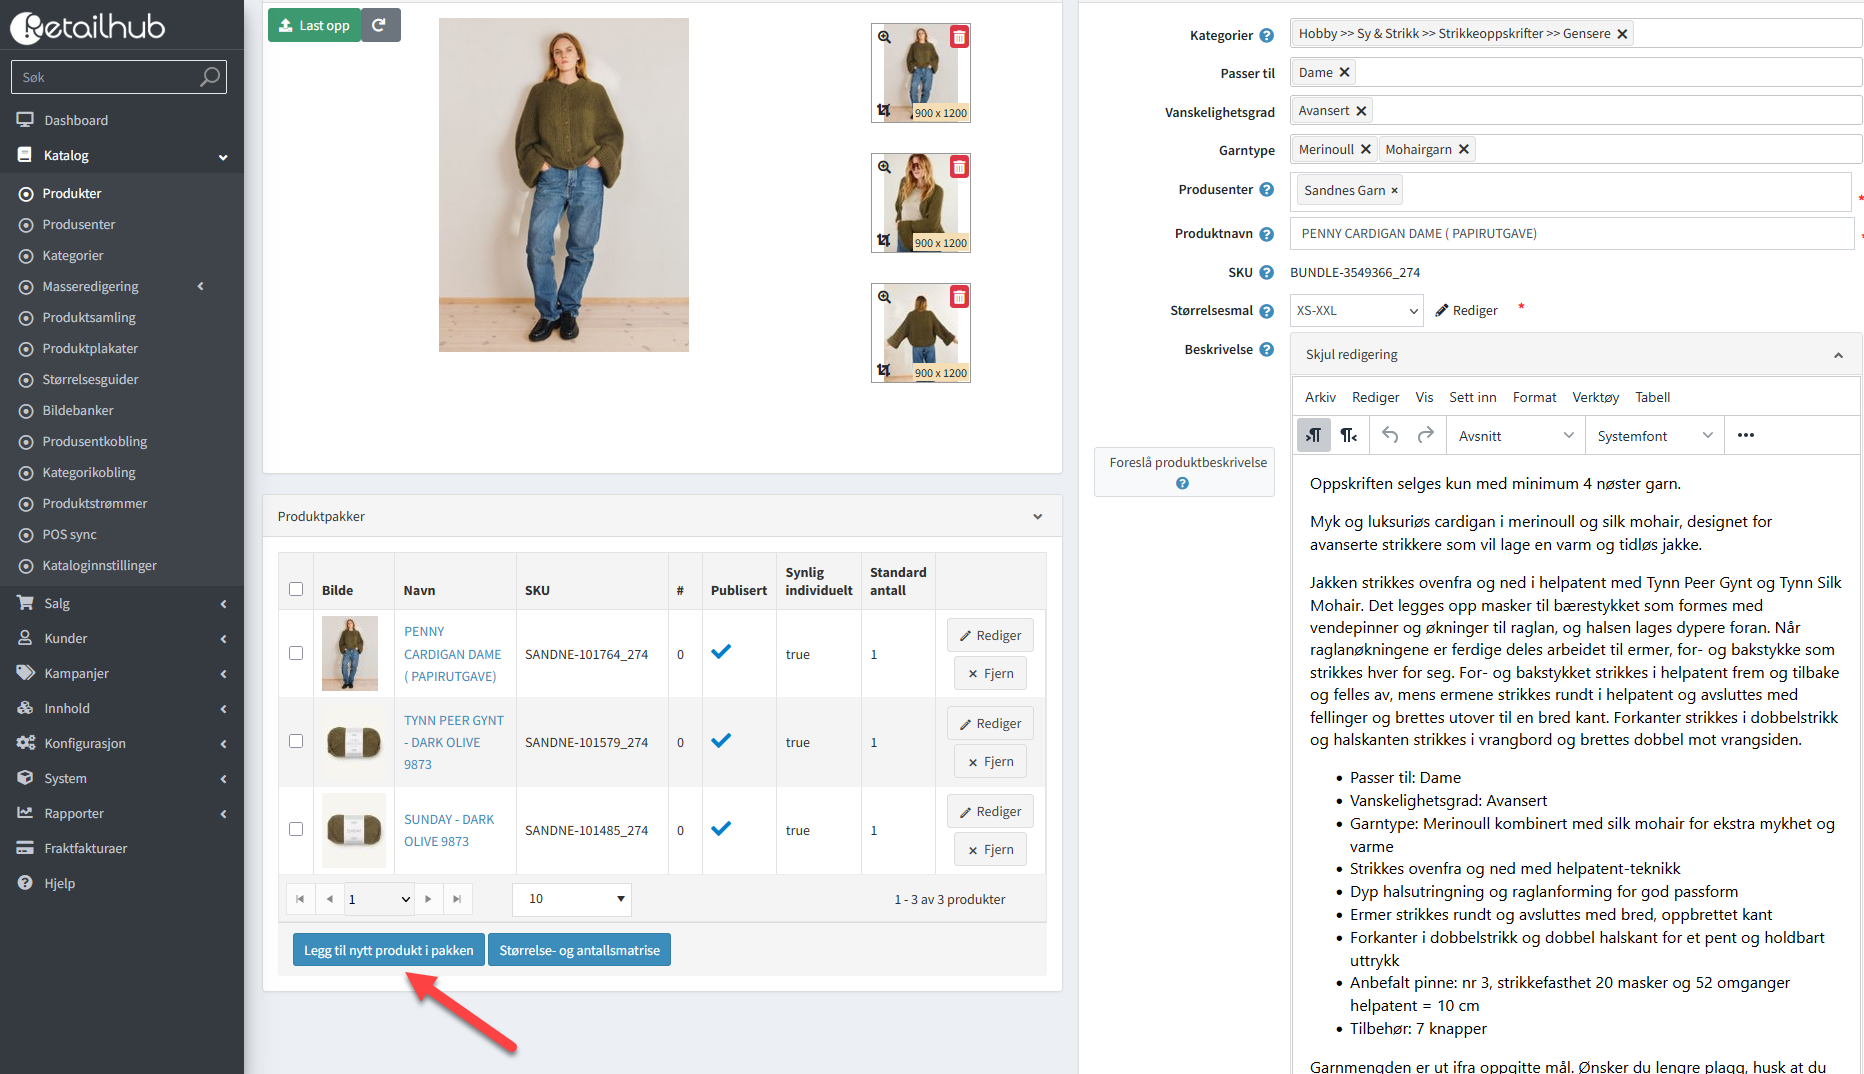1864x1074 pixels.
Task: Click Legg til nytt produkt i pakken
Action: click(x=388, y=950)
